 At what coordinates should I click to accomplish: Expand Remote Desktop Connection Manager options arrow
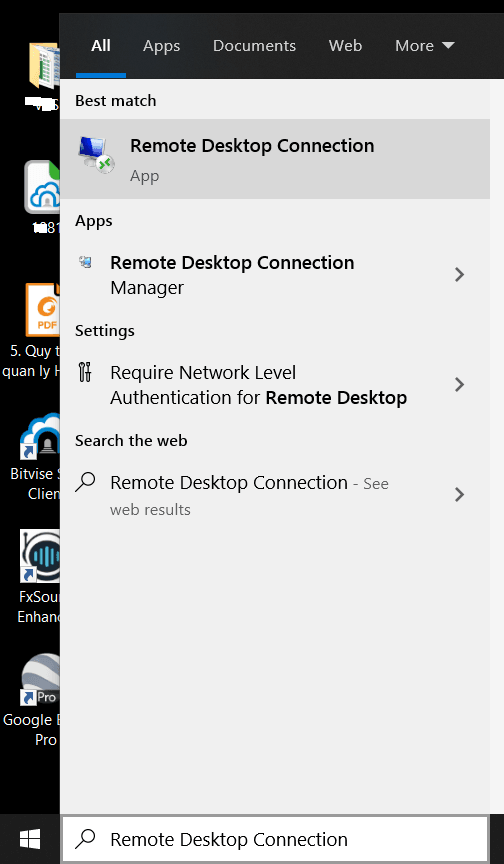pos(459,274)
